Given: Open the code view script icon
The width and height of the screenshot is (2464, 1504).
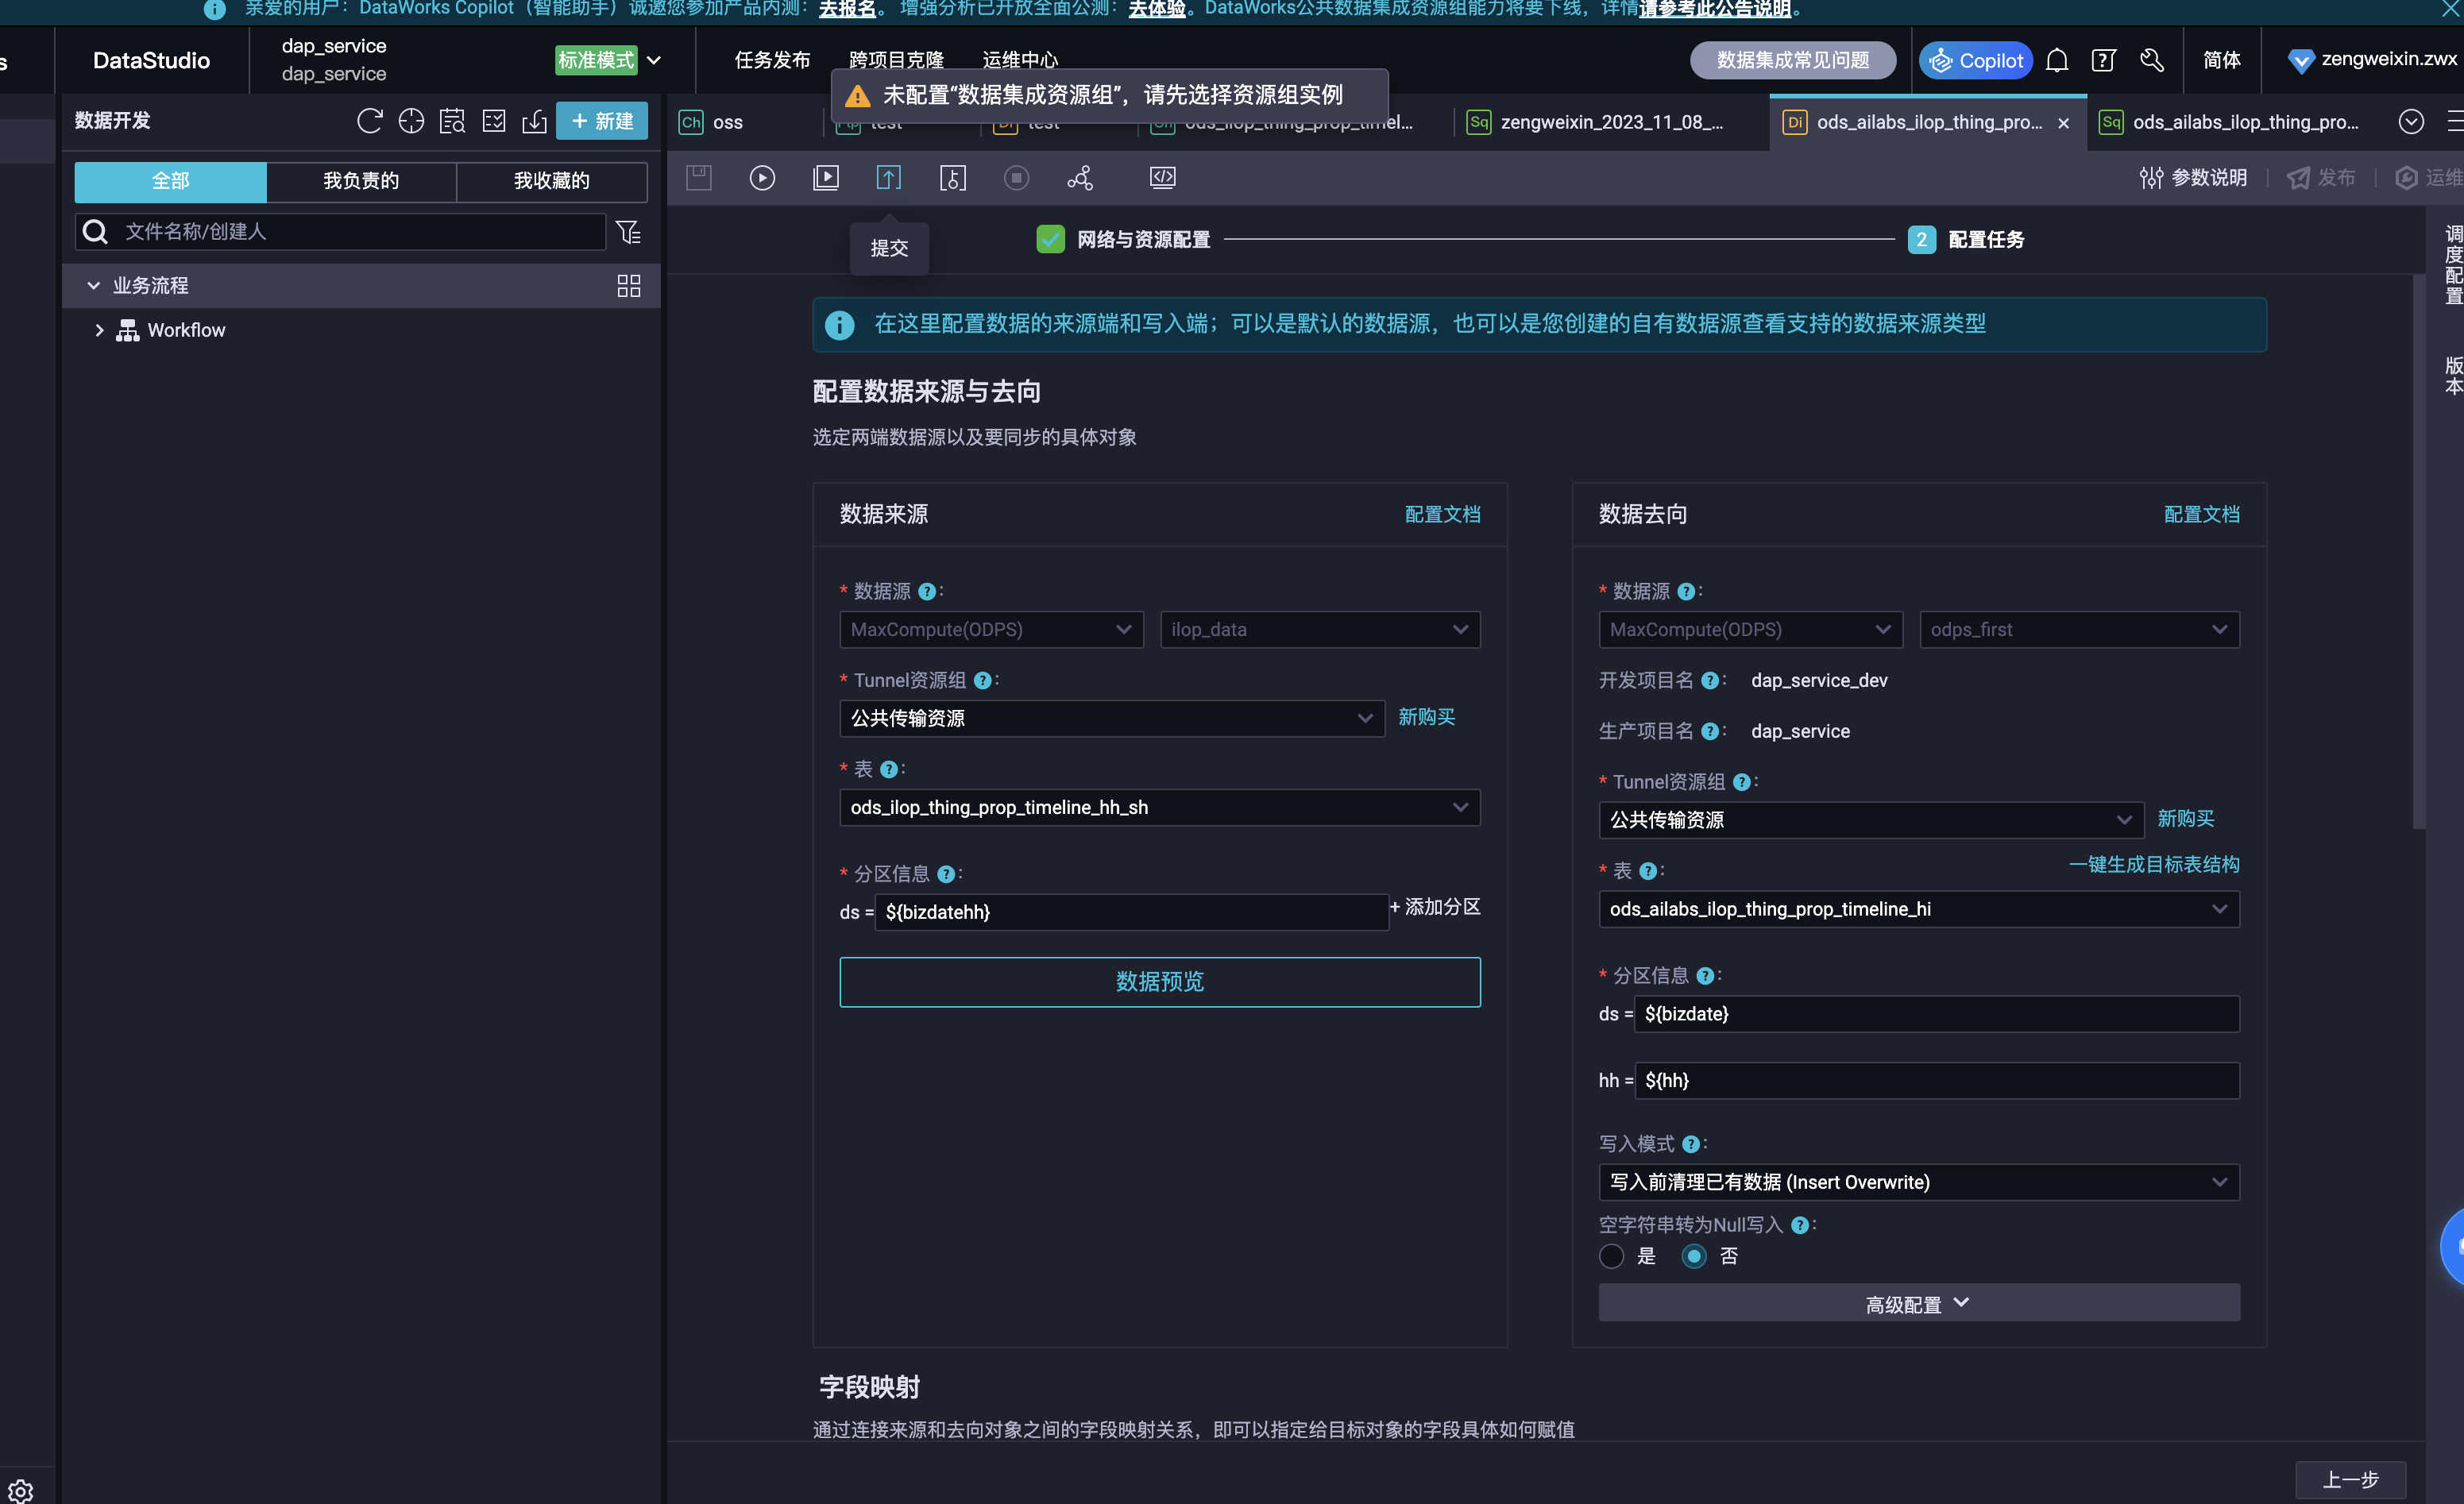Looking at the screenshot, I should tap(1162, 178).
